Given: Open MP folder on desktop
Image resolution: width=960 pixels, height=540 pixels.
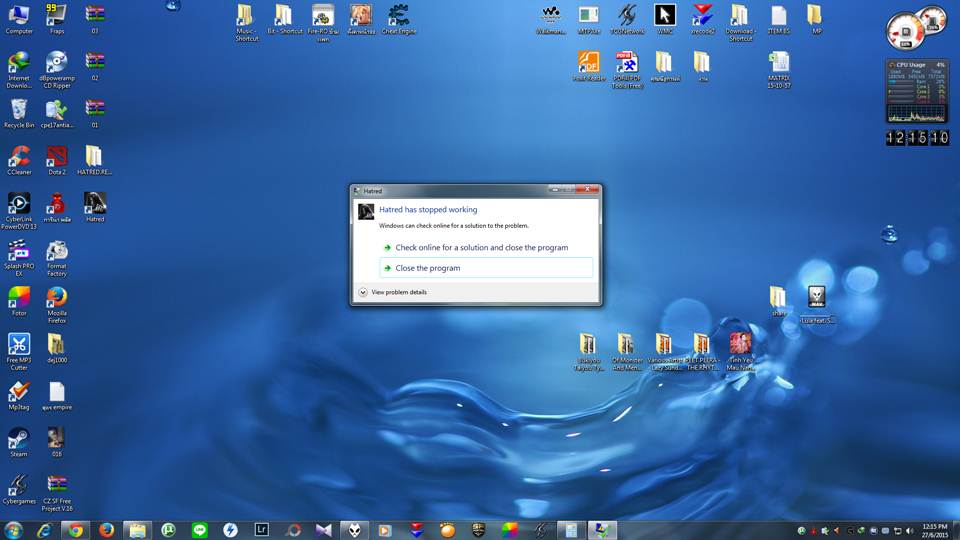Looking at the screenshot, I should [x=816, y=19].
